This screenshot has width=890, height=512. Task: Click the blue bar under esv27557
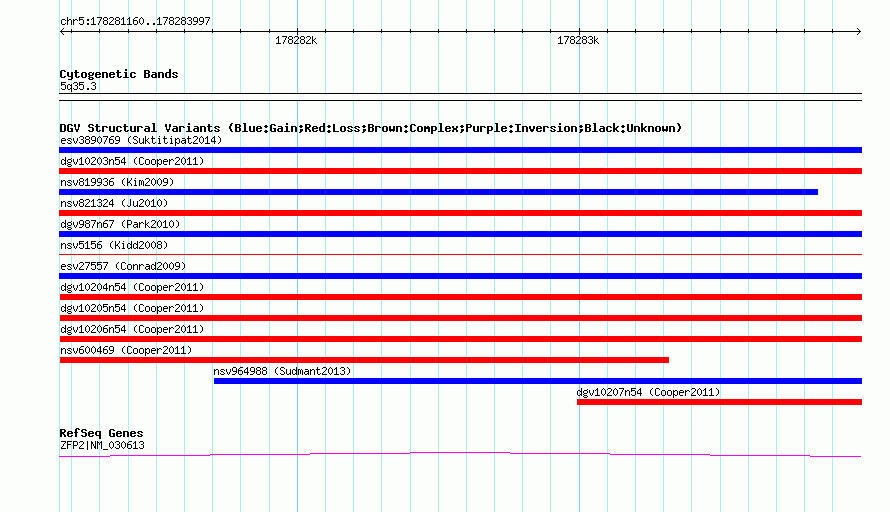460,276
